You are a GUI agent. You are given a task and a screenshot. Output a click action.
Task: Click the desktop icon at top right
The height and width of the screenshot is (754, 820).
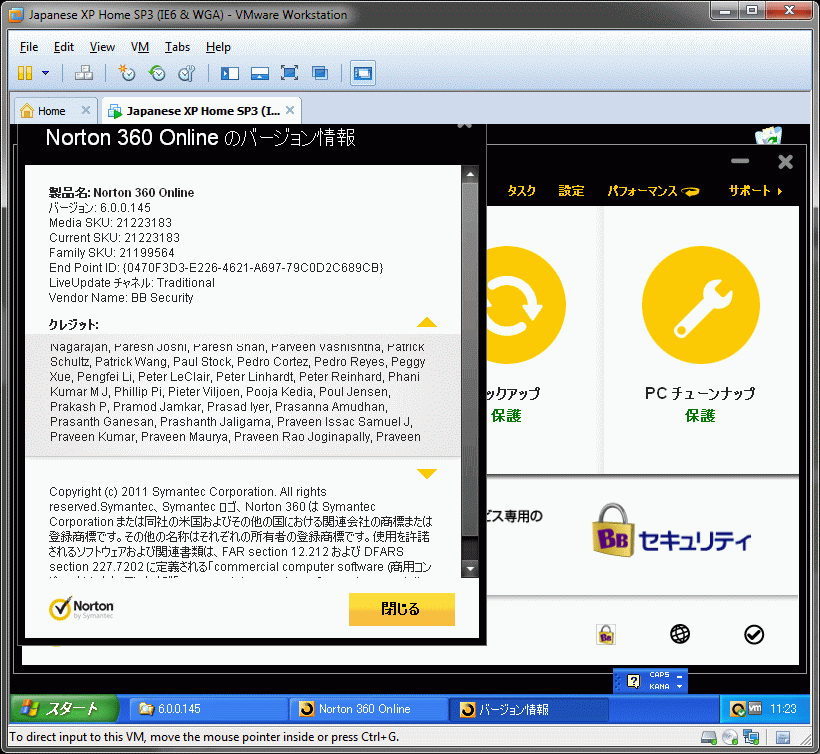pos(768,135)
